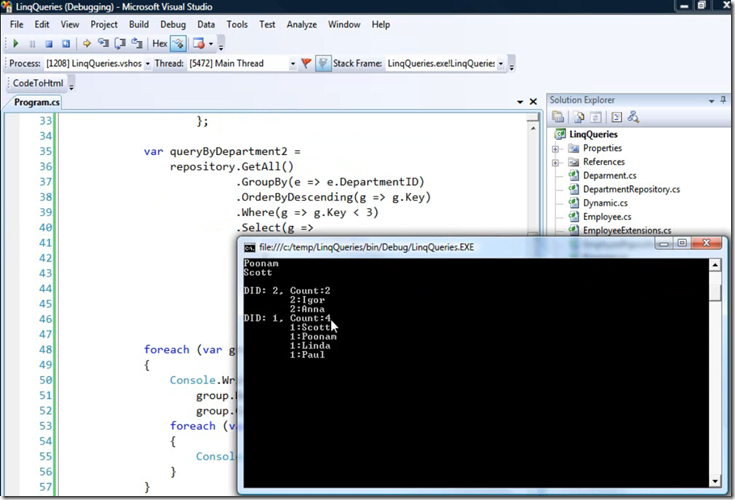Image resolution: width=735 pixels, height=500 pixels.
Task: Select EmployeeExtensions.cs in Solution Explorer
Action: pos(627,231)
